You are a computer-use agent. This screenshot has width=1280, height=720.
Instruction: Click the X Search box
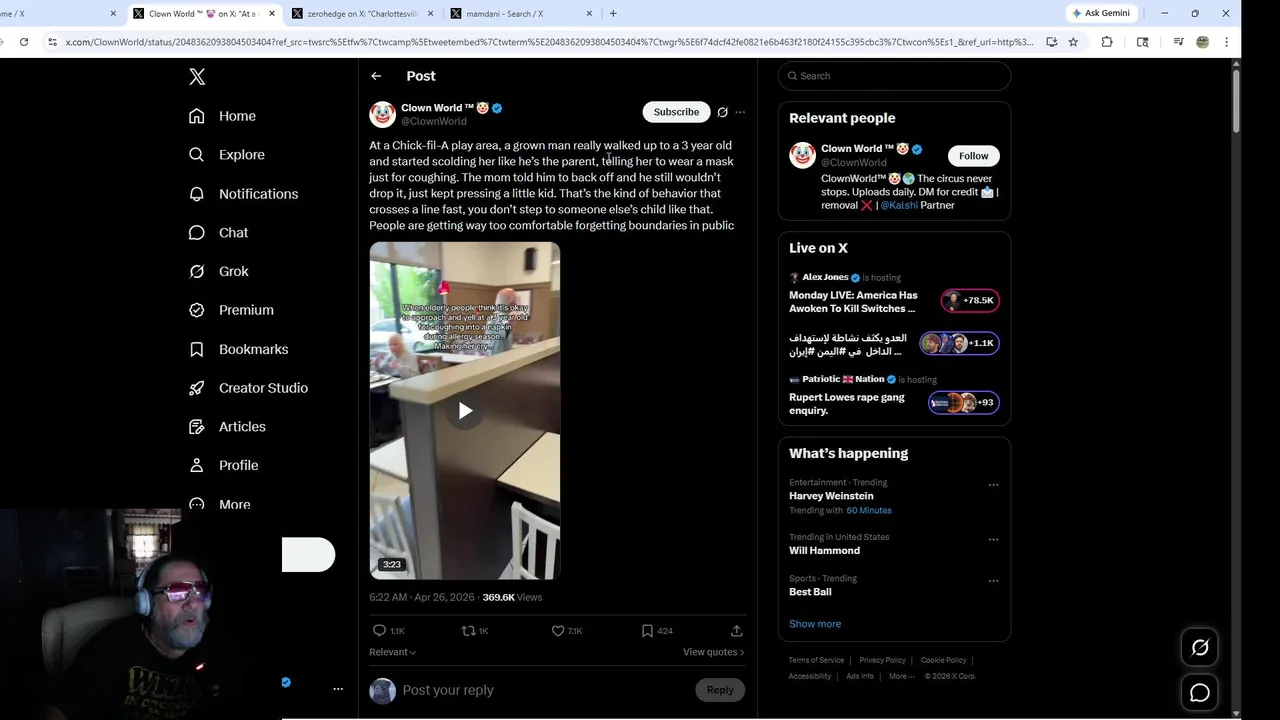tap(894, 76)
